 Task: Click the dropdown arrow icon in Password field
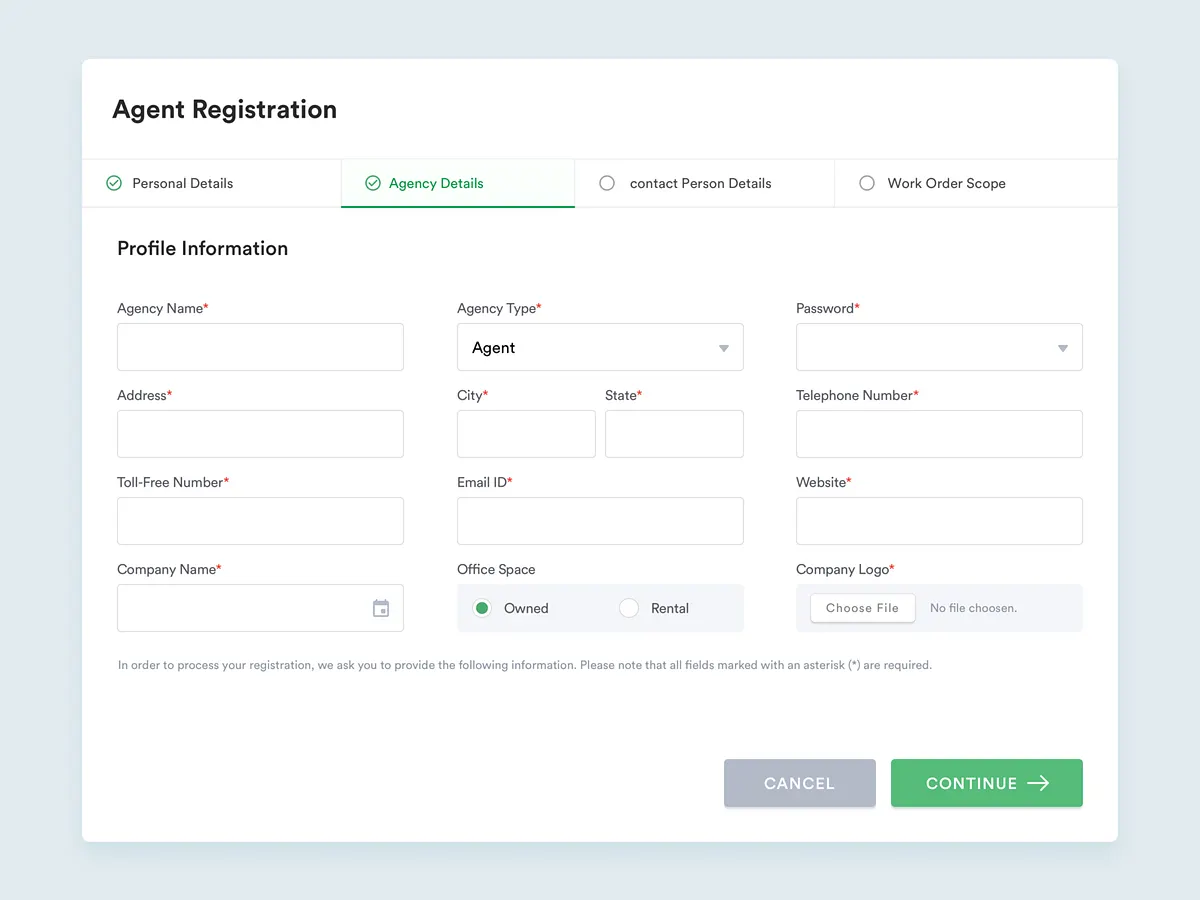(1061, 347)
